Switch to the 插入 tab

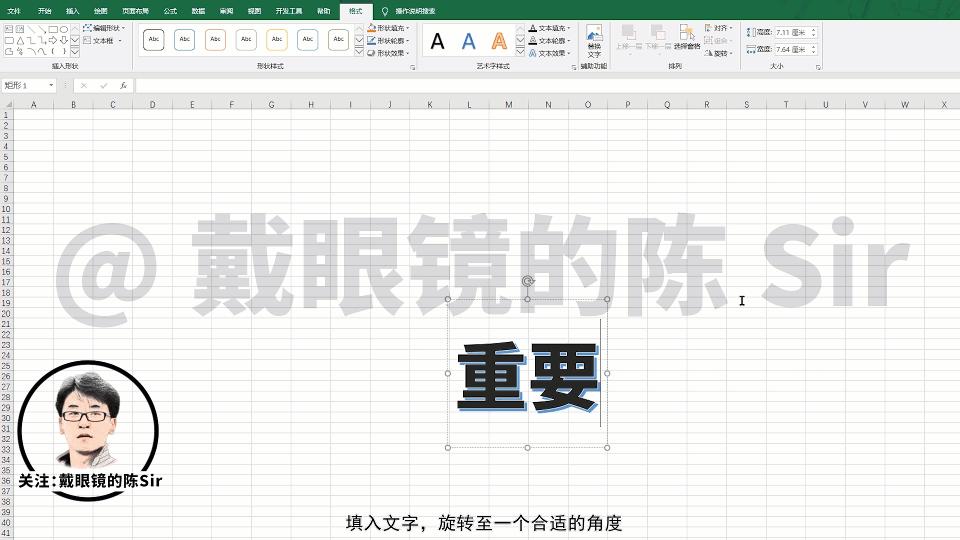point(72,11)
